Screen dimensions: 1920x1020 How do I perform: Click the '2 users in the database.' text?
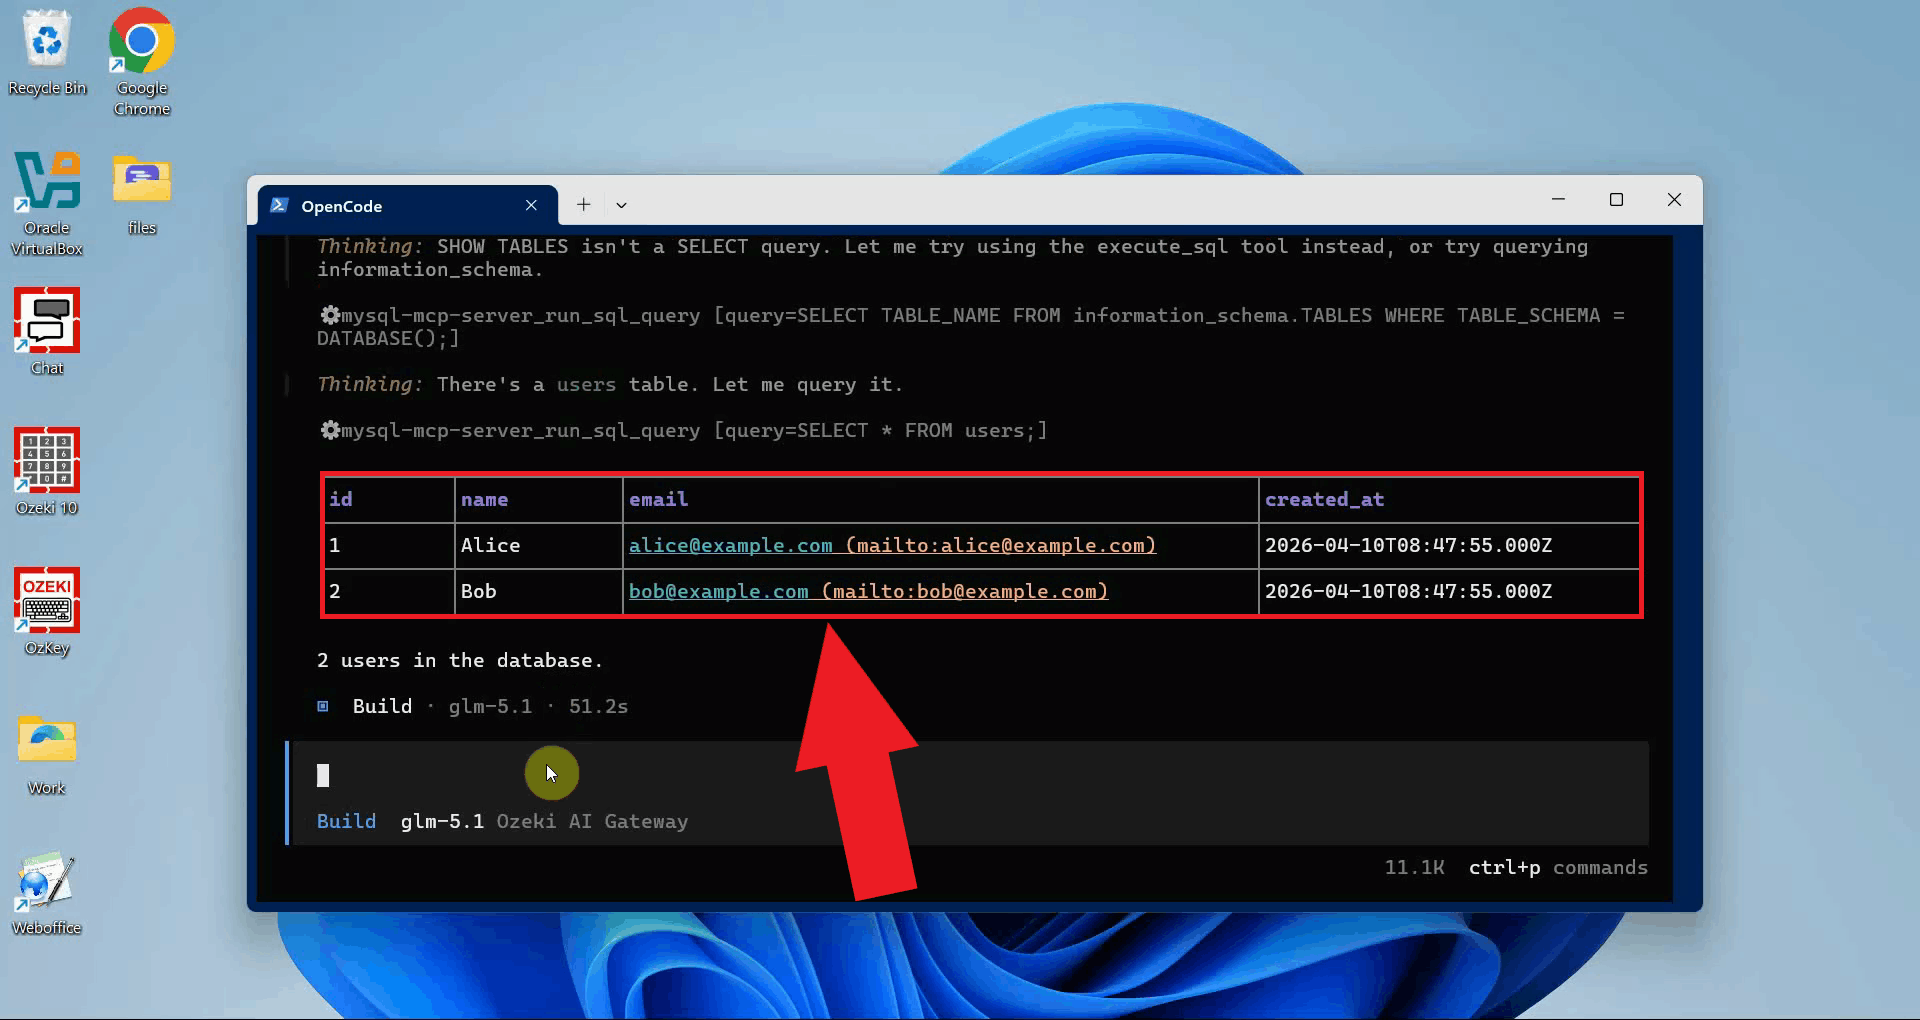pyautogui.click(x=460, y=660)
